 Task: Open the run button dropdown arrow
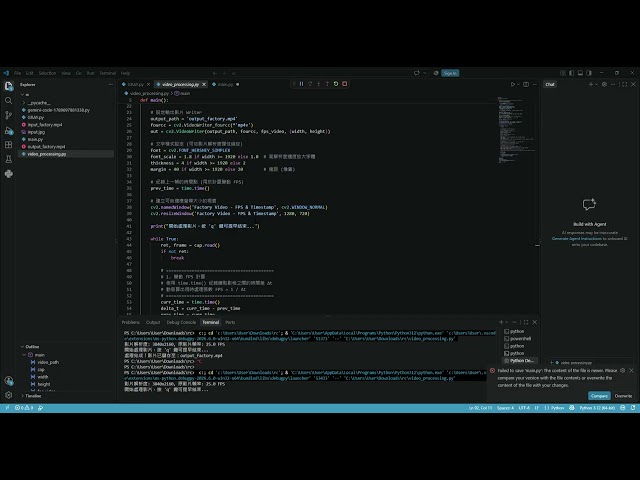click(518, 84)
